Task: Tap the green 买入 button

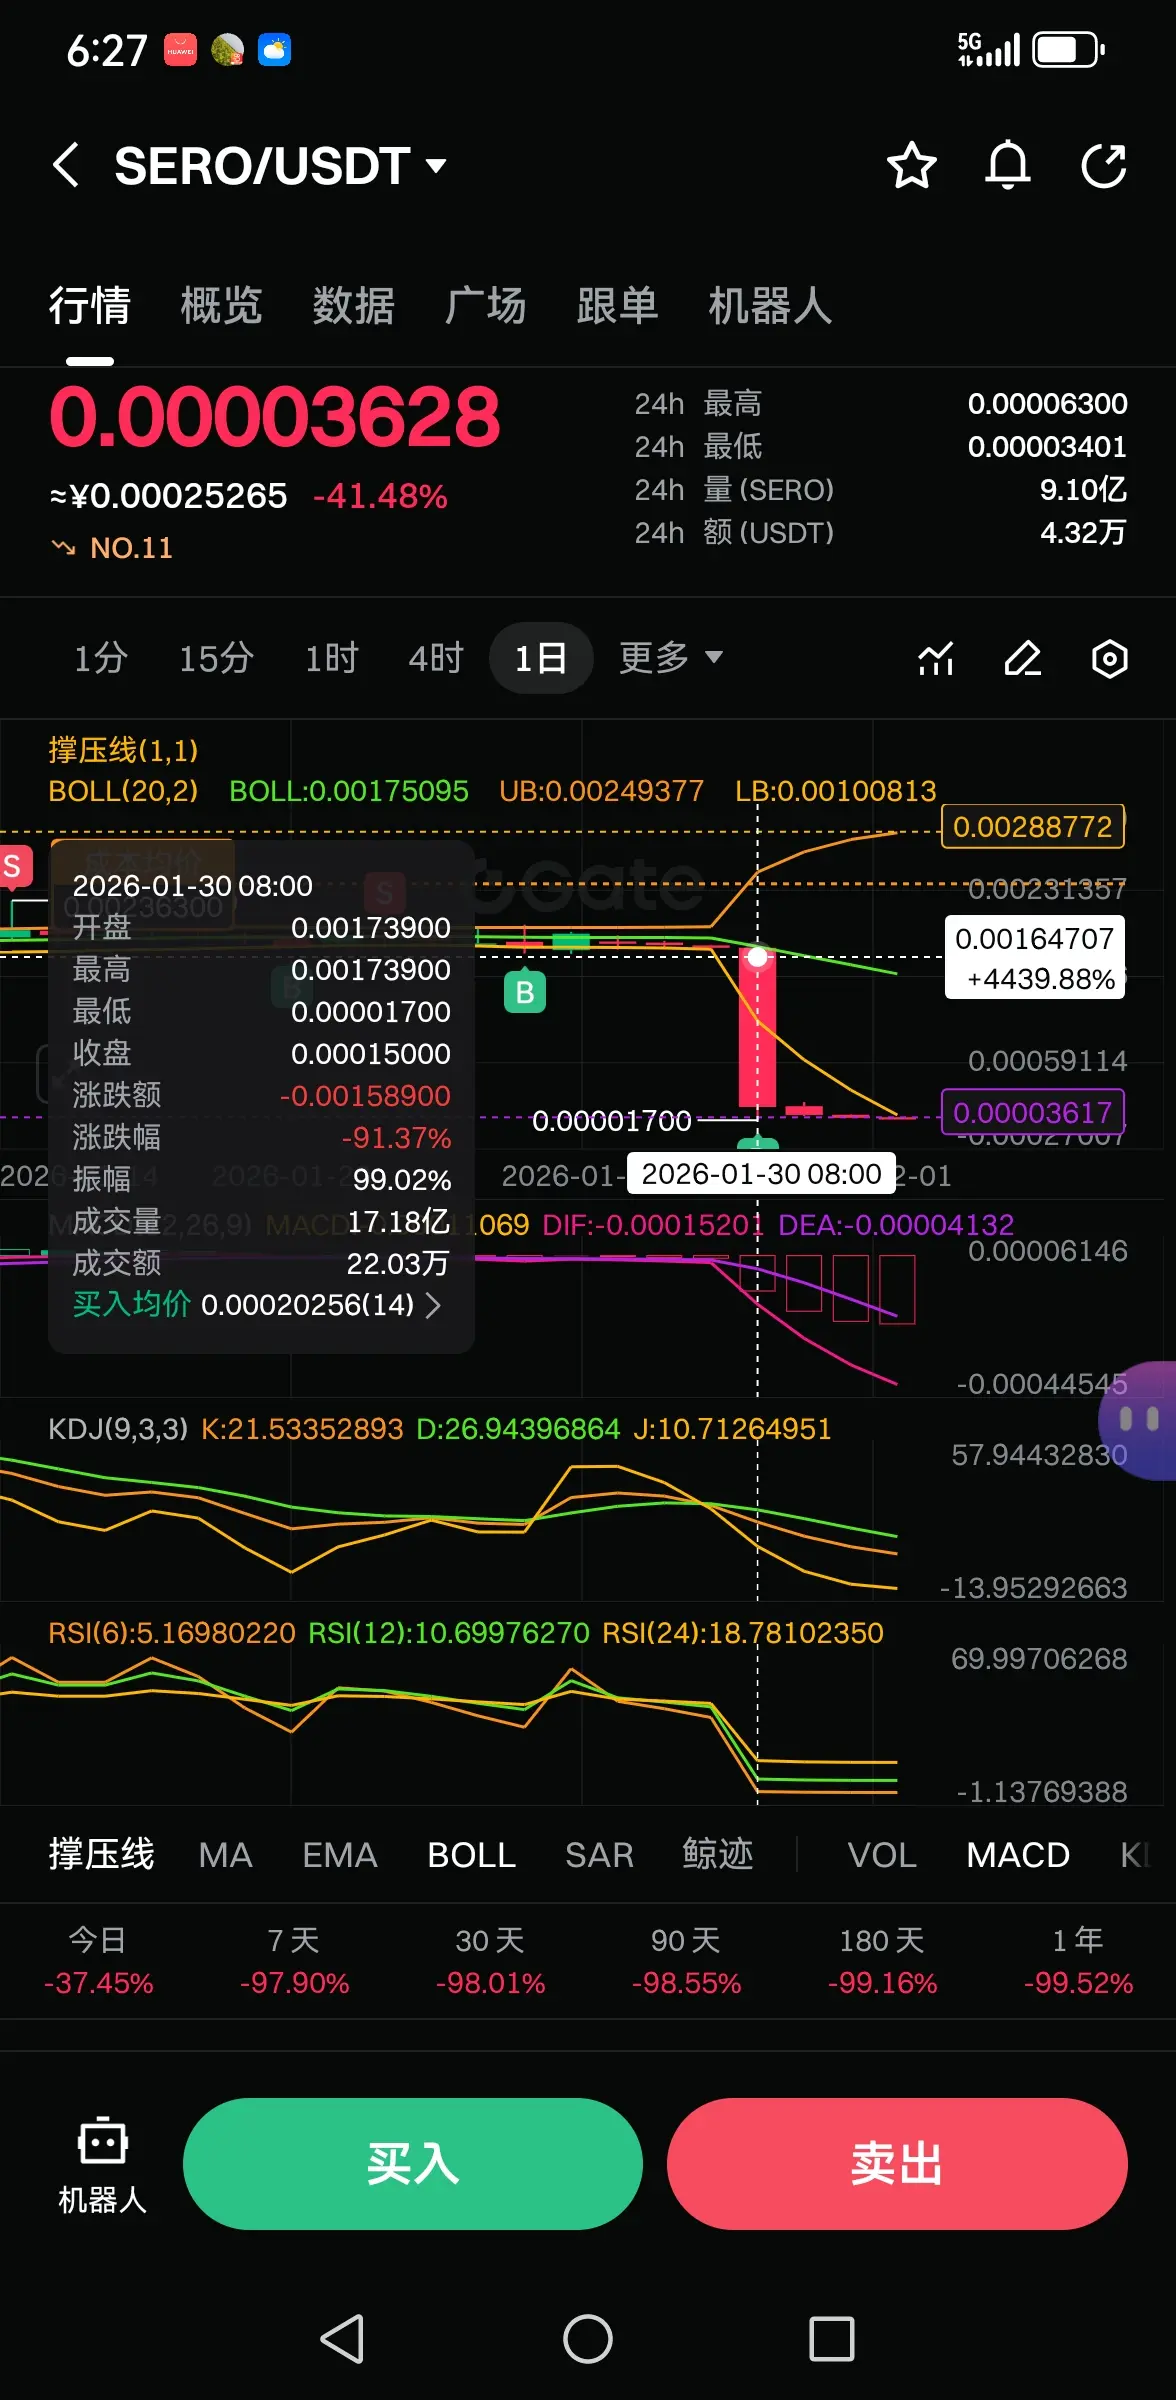Action: point(413,2164)
